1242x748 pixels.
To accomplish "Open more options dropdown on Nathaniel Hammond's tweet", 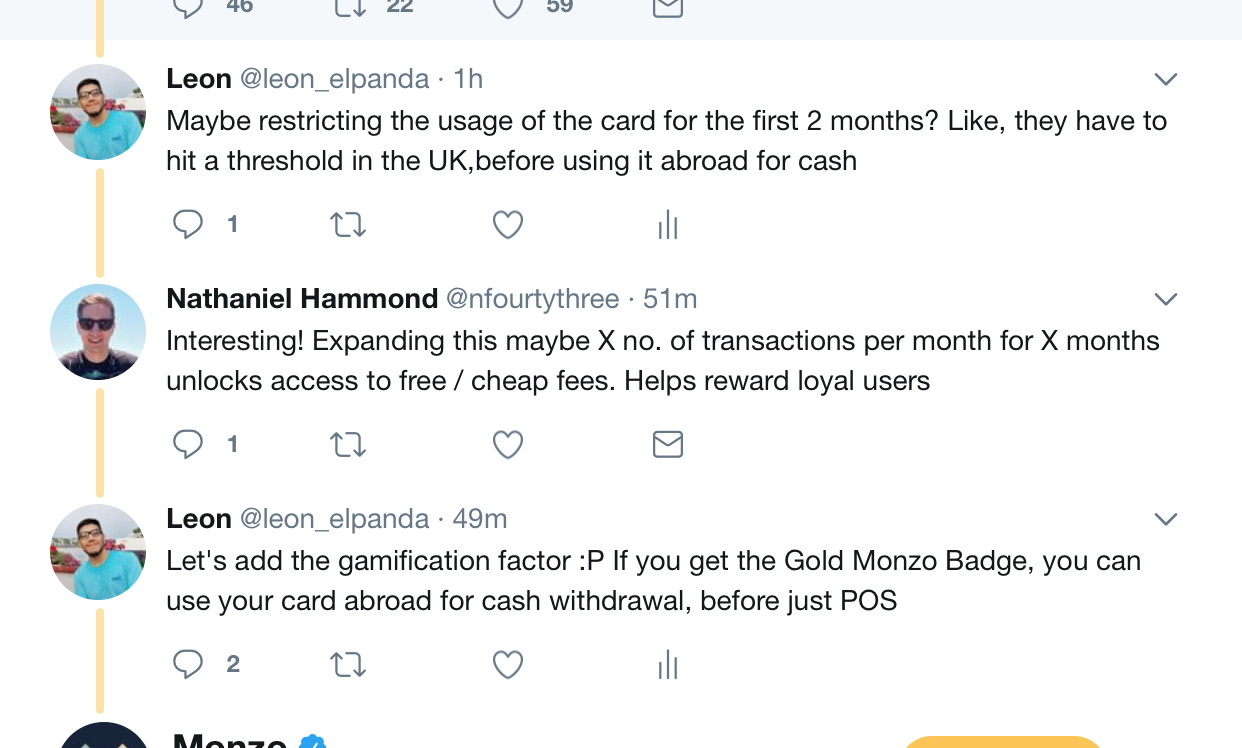I will point(1166,299).
